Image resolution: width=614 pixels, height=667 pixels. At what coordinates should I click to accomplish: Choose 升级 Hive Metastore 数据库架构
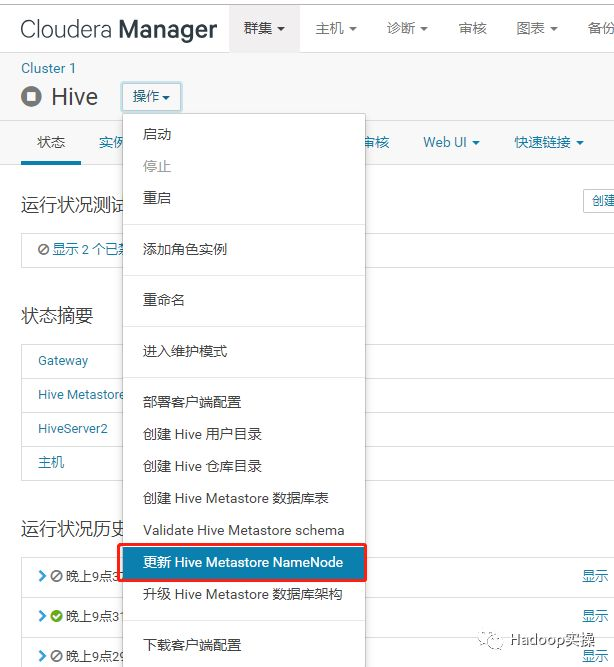click(244, 594)
